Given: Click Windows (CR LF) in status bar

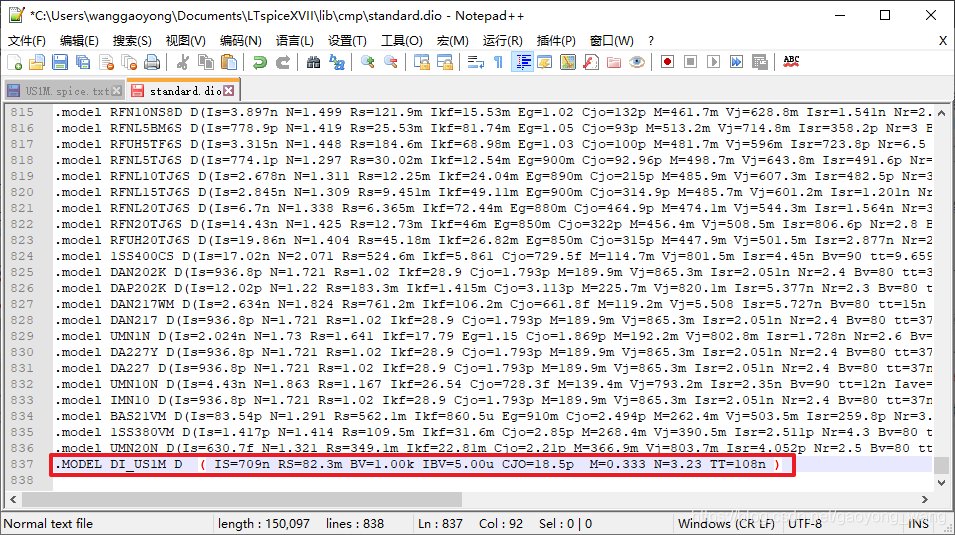Looking at the screenshot, I should pos(726,523).
